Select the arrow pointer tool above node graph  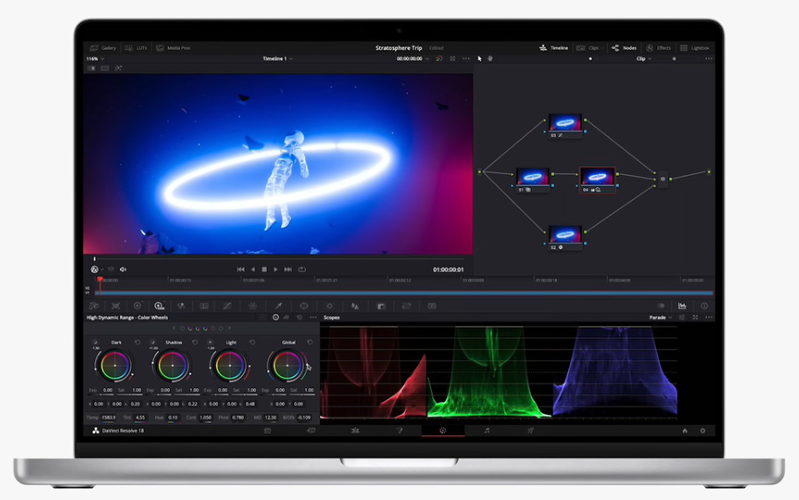click(x=480, y=59)
